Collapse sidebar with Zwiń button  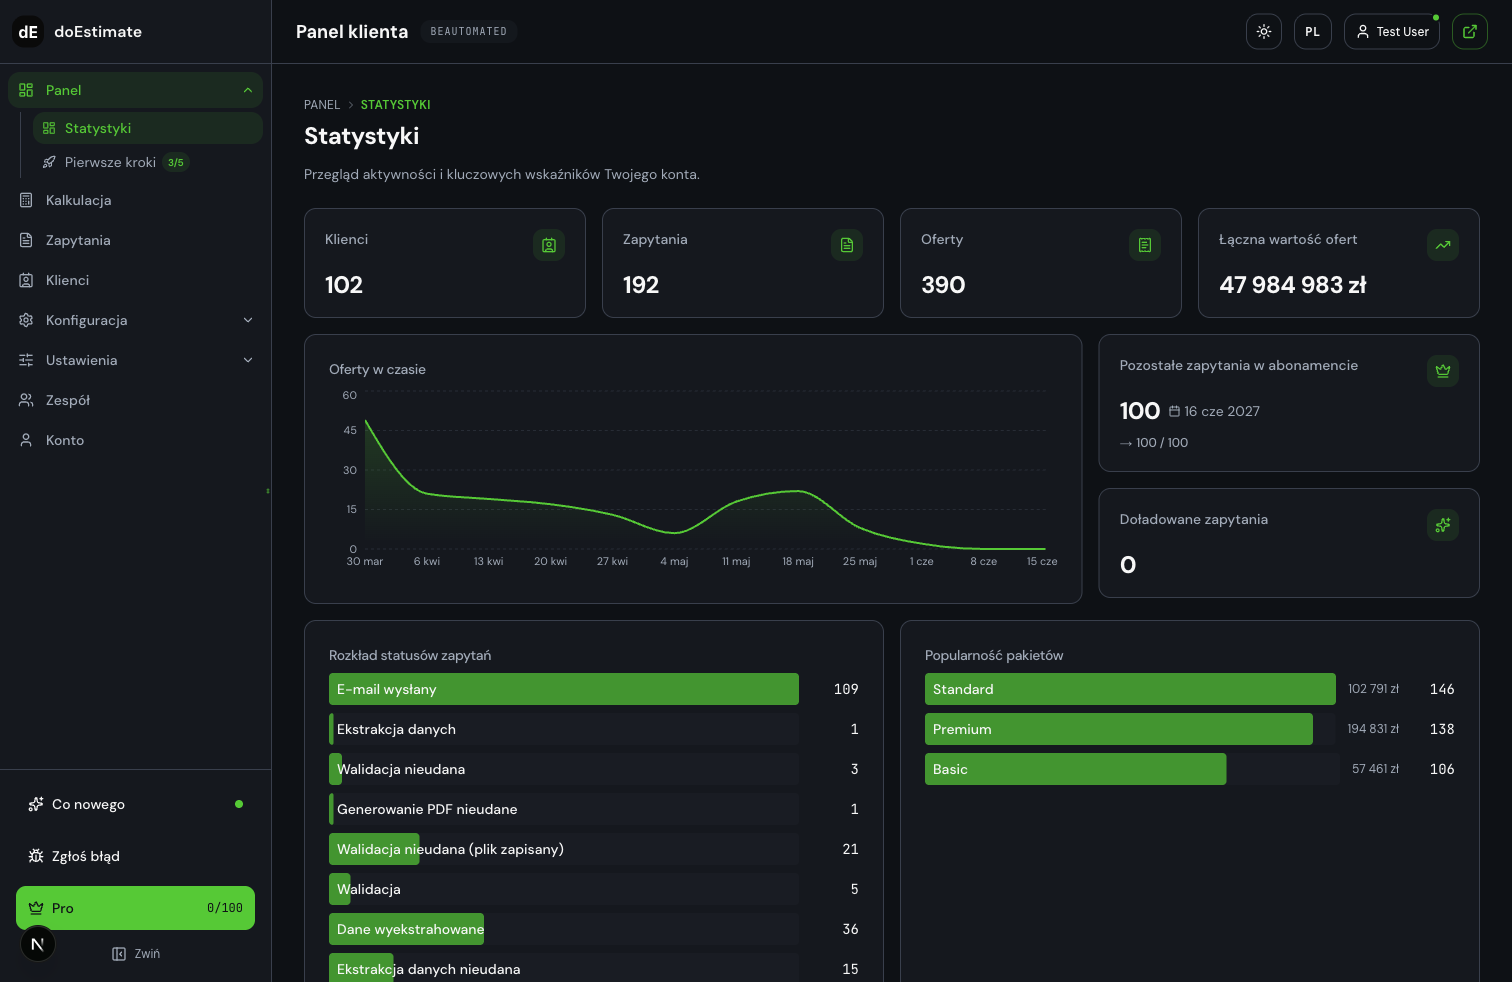(136, 954)
